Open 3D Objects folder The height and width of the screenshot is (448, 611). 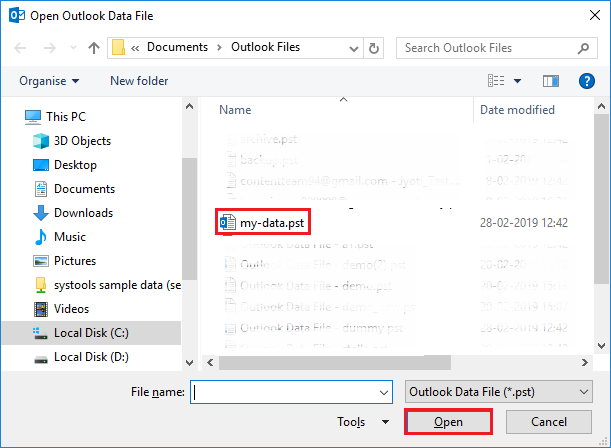pos(82,141)
